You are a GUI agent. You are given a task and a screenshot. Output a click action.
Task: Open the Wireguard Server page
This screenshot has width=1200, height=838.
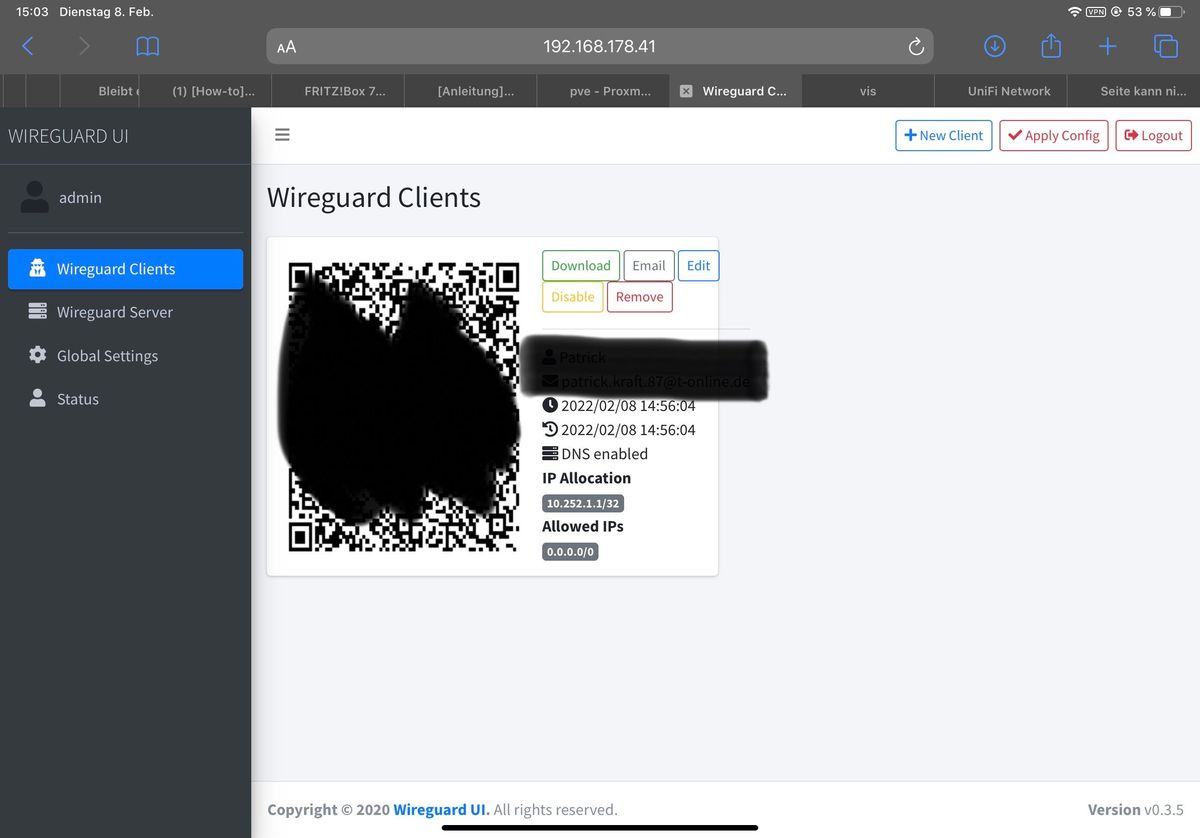[x=125, y=312]
